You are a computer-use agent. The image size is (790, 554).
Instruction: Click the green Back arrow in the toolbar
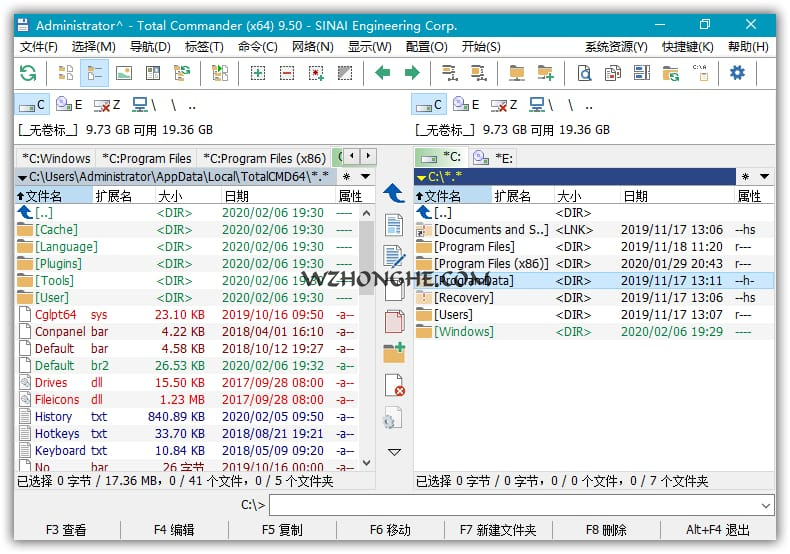click(x=382, y=73)
